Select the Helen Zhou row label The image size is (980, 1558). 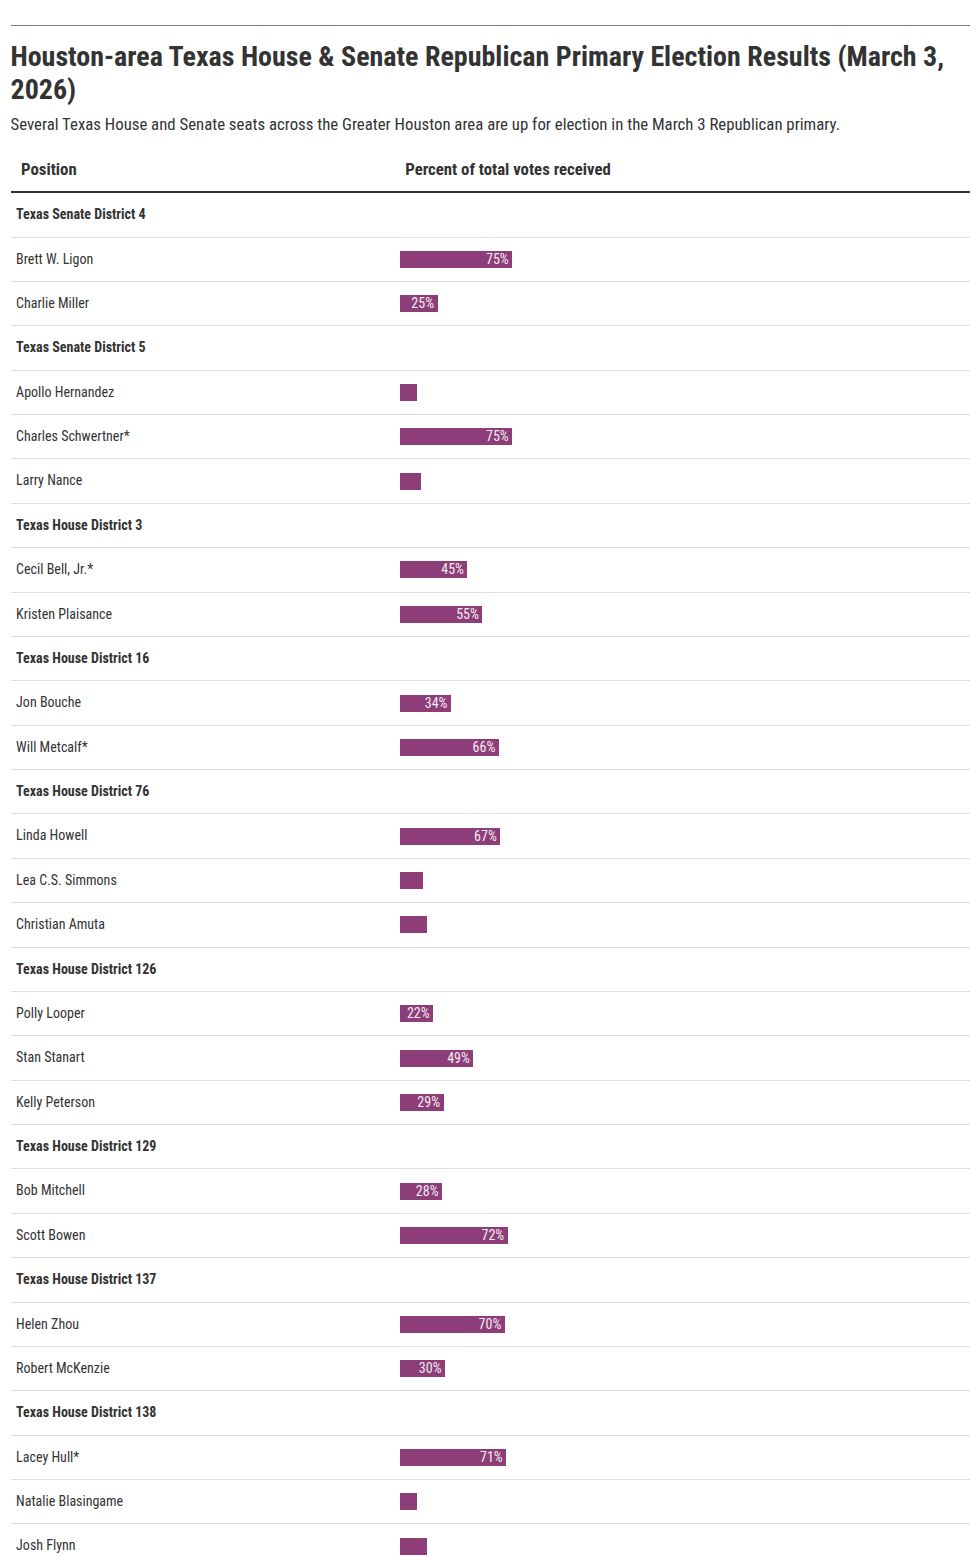48,1324
